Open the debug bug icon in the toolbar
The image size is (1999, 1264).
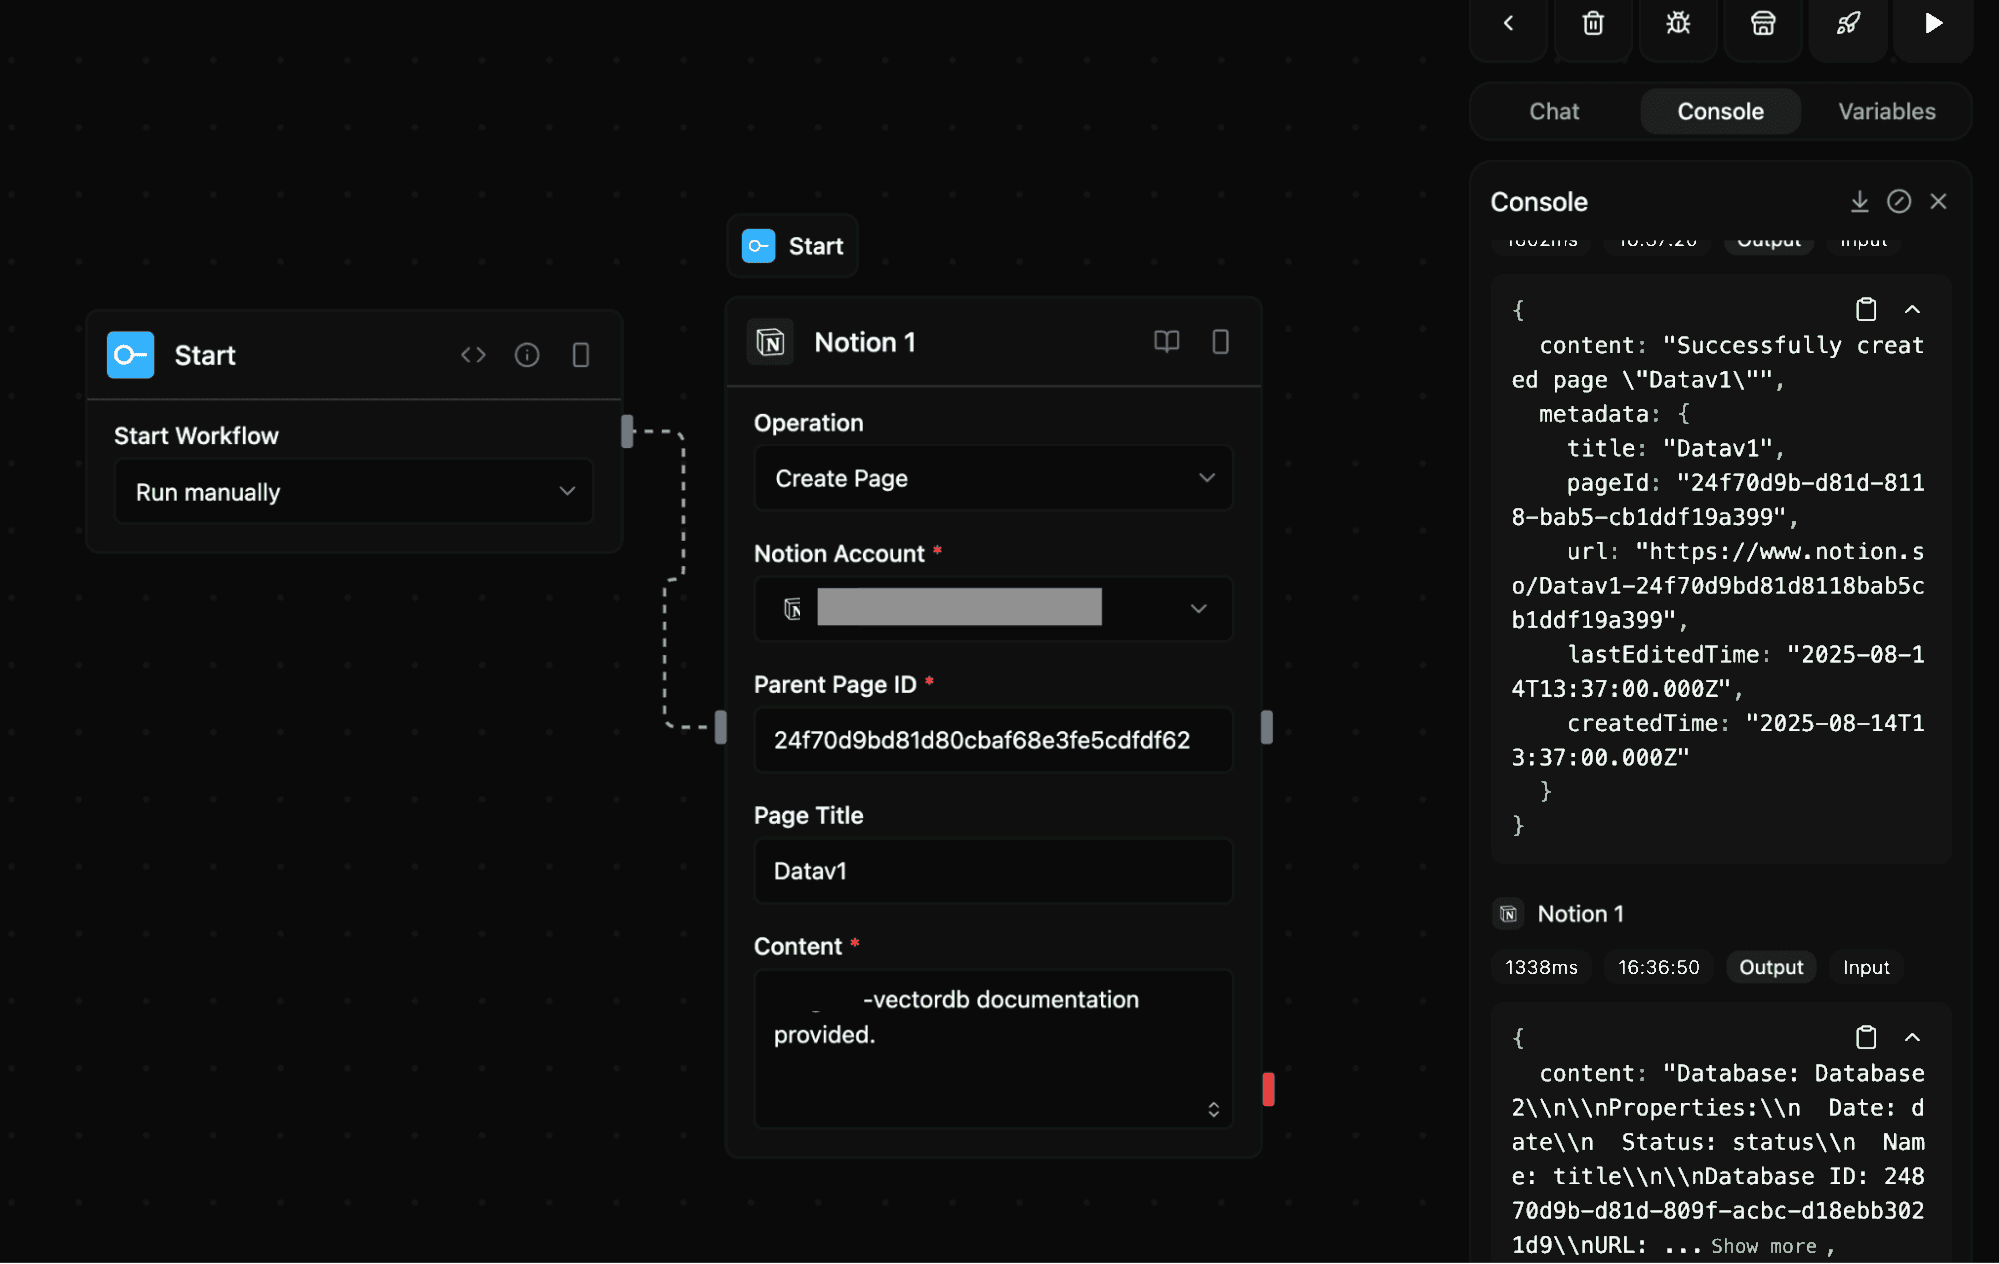coord(1677,23)
